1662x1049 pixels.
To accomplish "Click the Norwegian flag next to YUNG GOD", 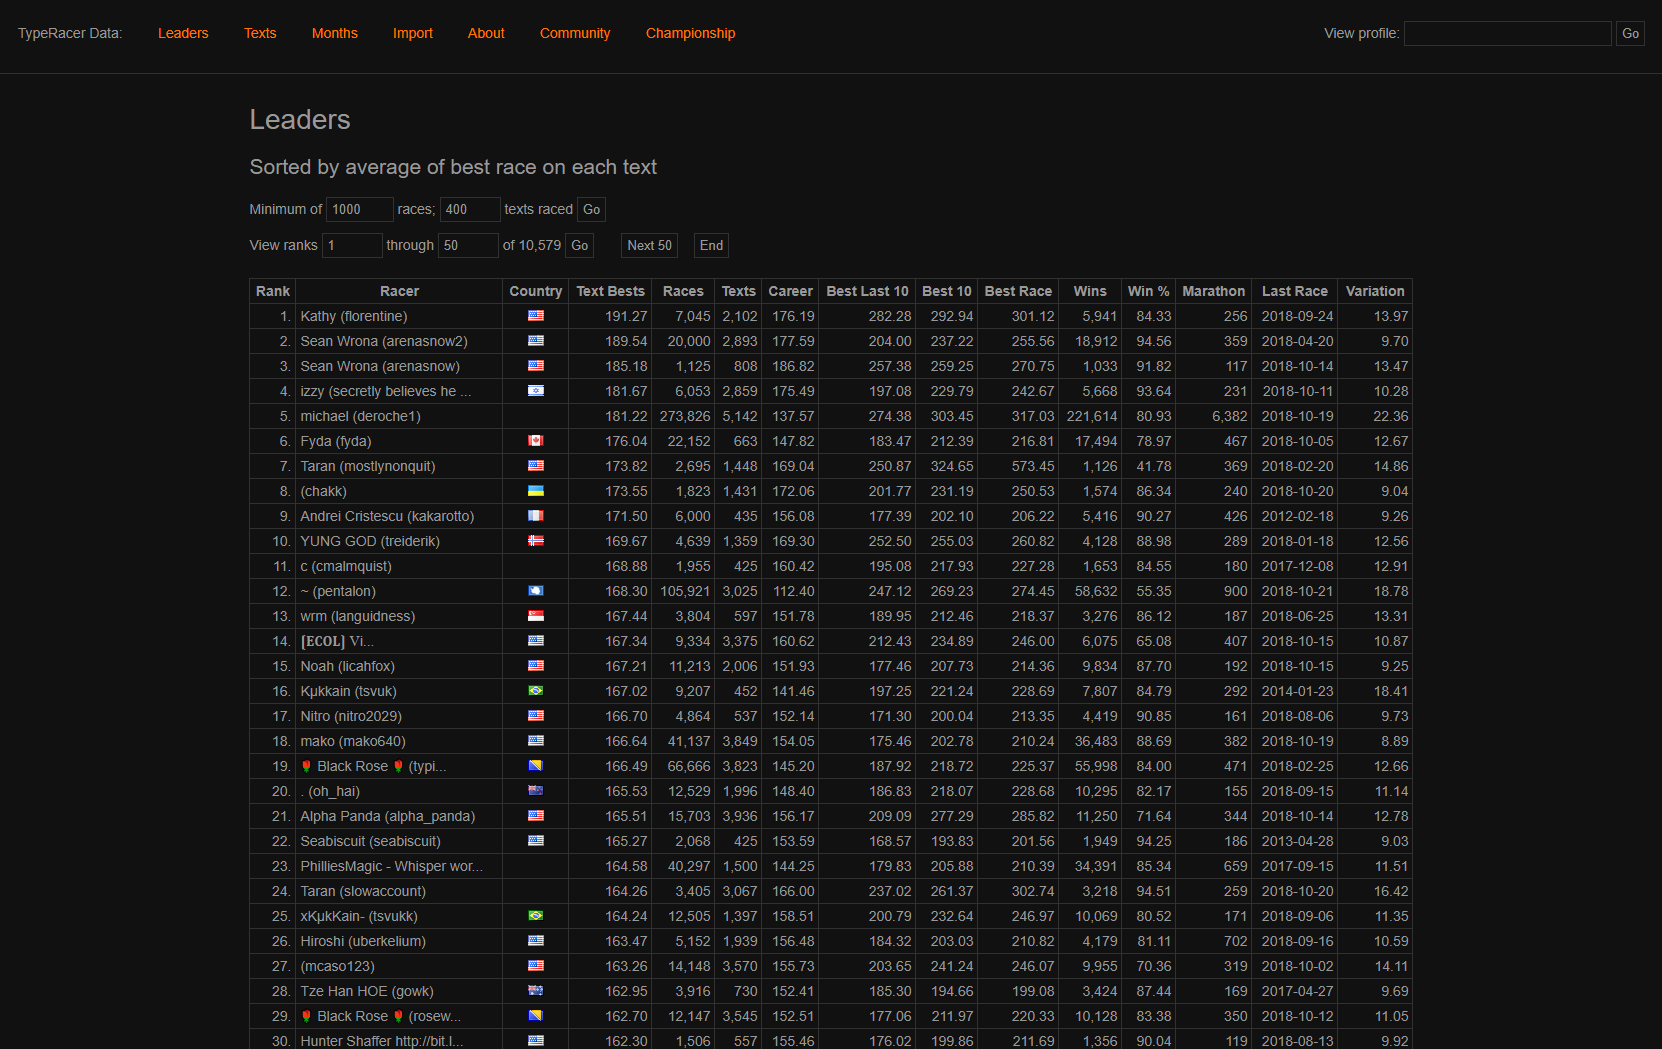I will tap(536, 540).
